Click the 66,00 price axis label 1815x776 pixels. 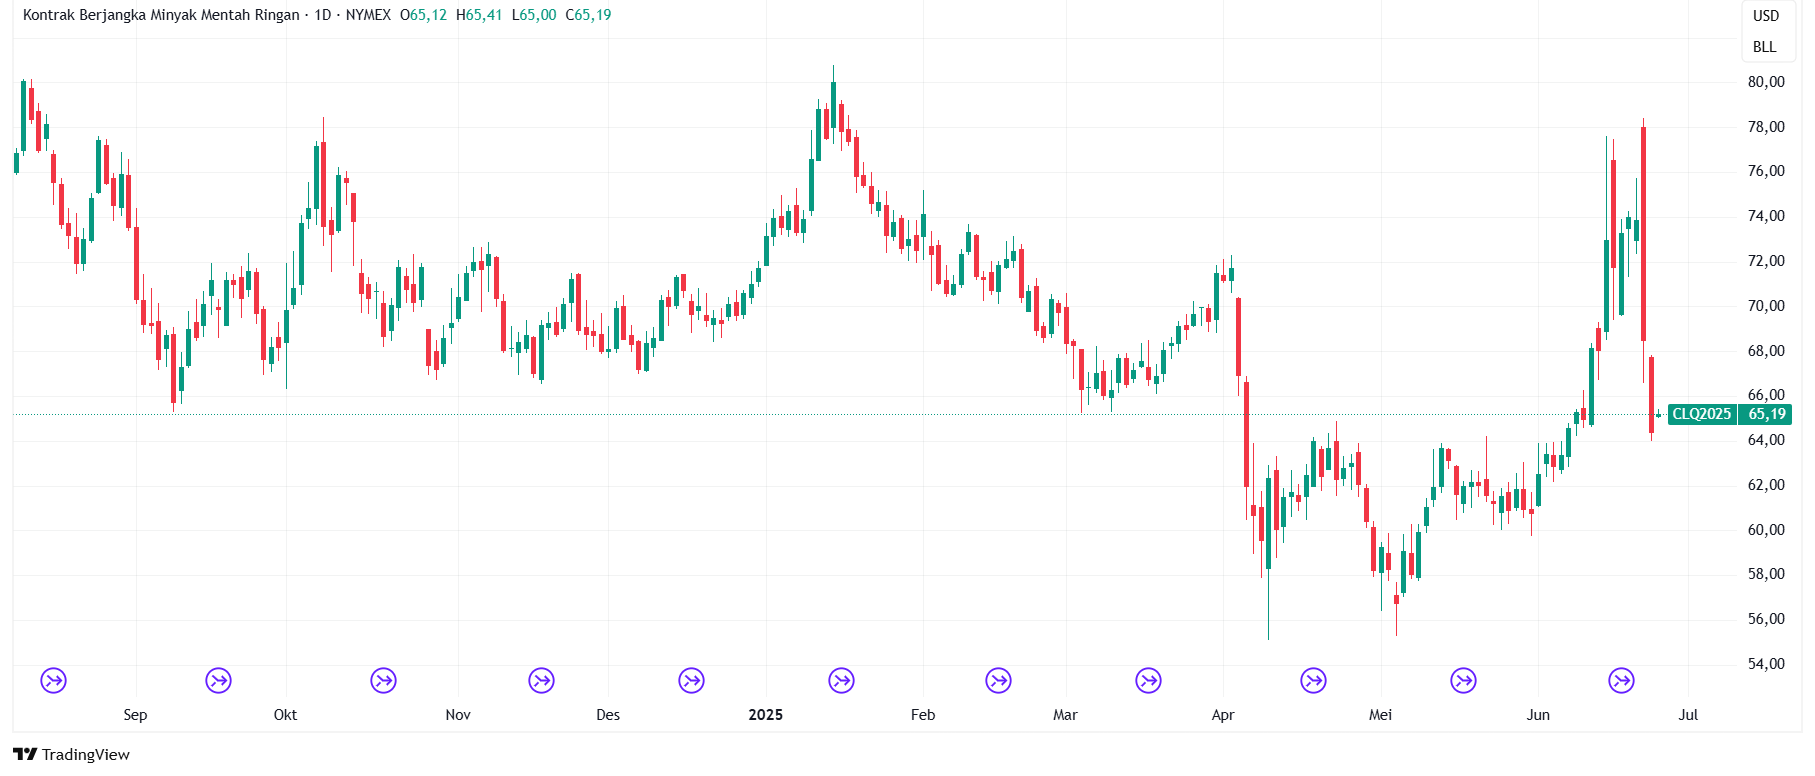coord(1766,395)
